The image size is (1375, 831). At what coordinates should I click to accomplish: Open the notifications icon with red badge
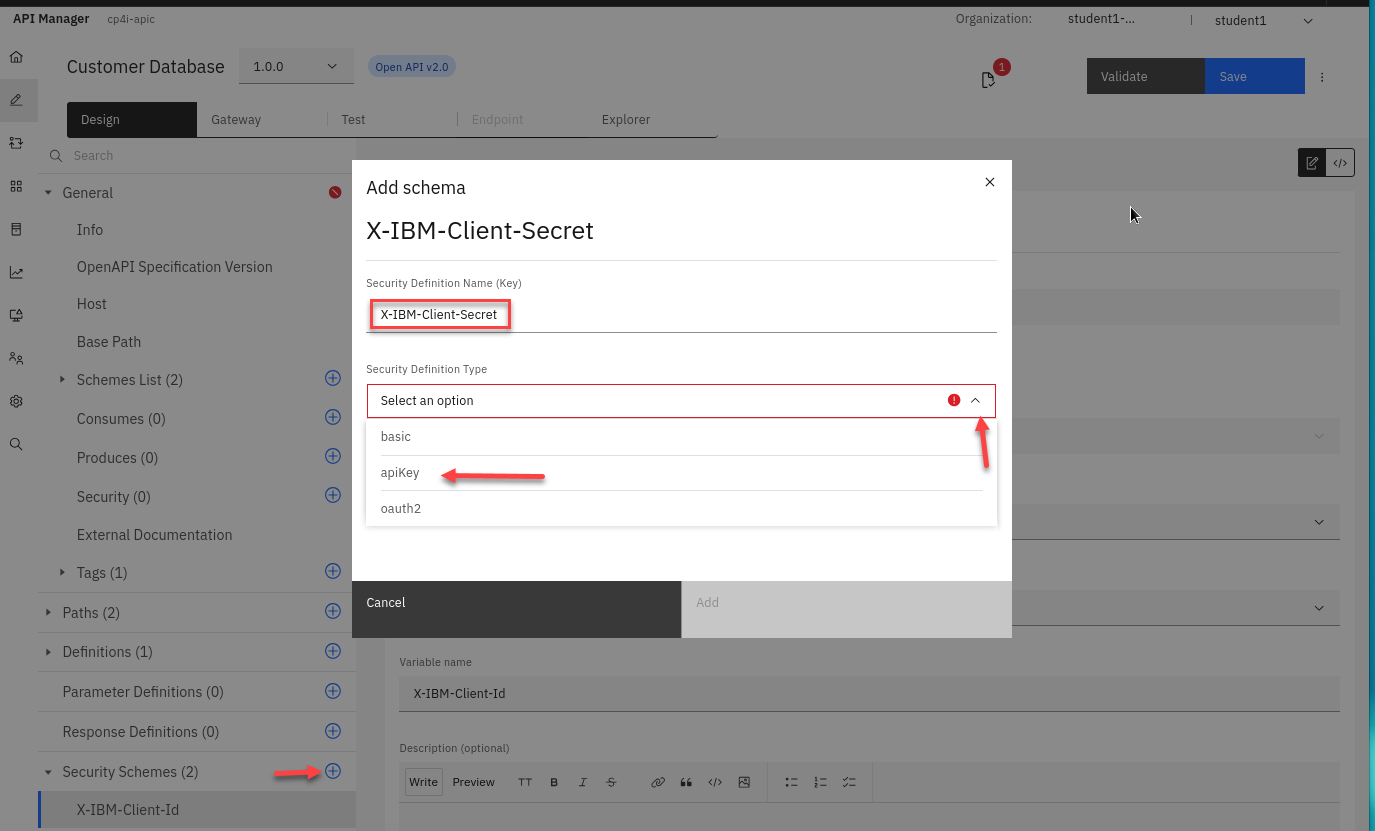(989, 79)
